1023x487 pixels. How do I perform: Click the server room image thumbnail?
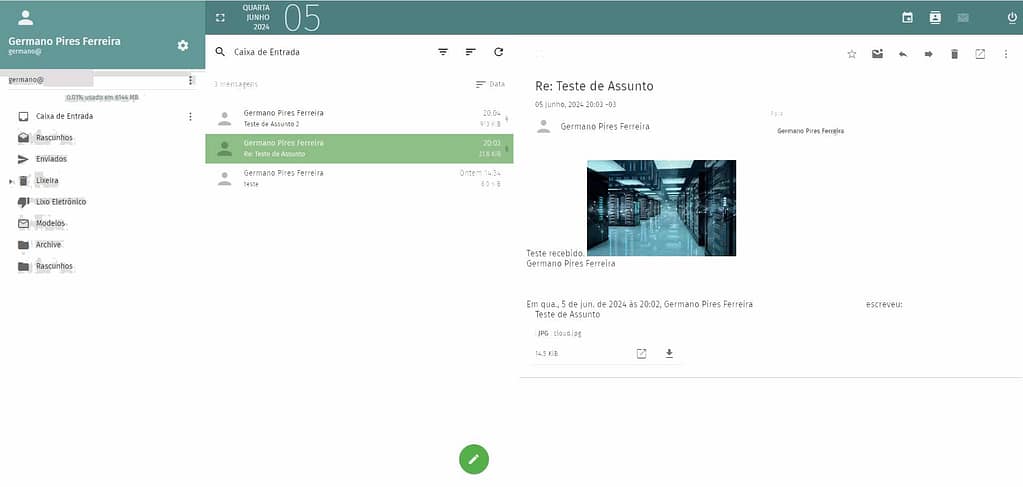(x=661, y=207)
